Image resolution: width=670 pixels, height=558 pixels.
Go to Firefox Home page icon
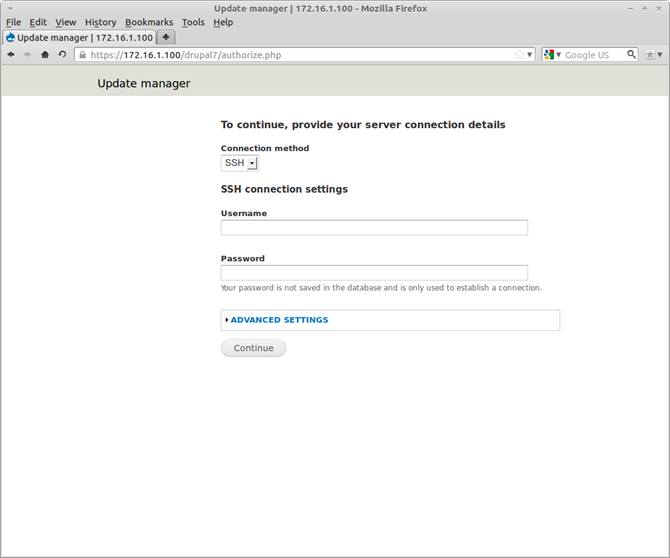click(45, 55)
